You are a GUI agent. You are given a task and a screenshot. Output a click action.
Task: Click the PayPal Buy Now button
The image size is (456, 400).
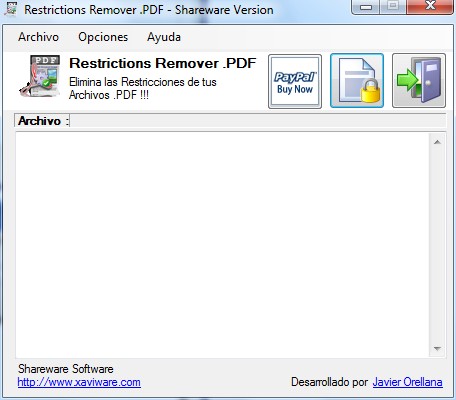295,82
